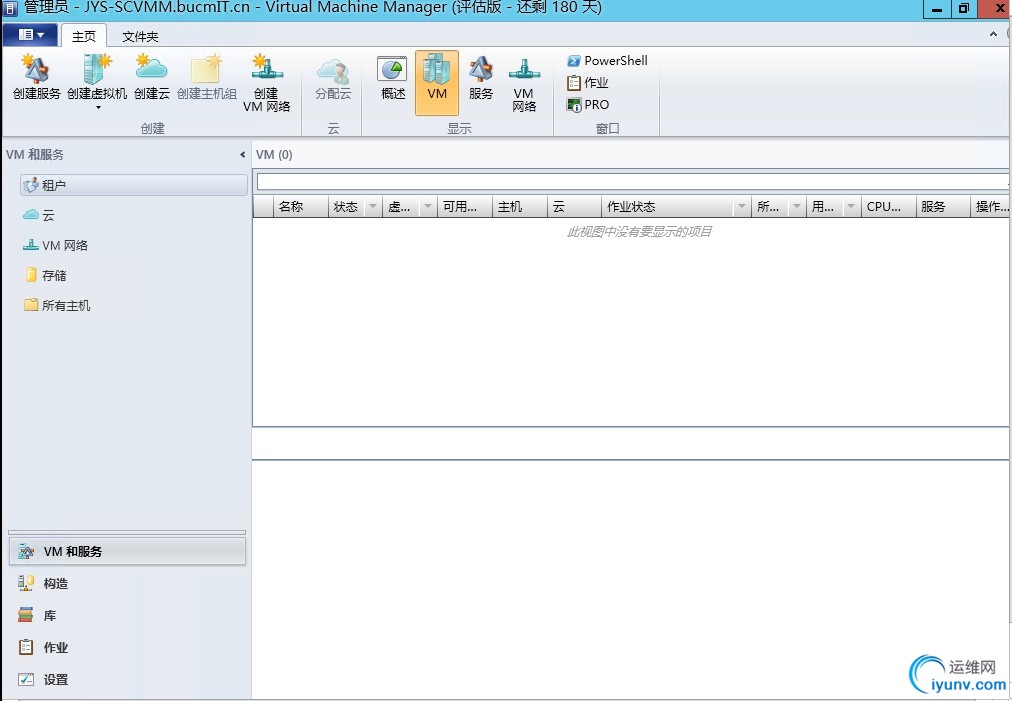Collapse the VM and Services navigation pane
Viewport: 1012px width, 701px height.
click(243, 154)
